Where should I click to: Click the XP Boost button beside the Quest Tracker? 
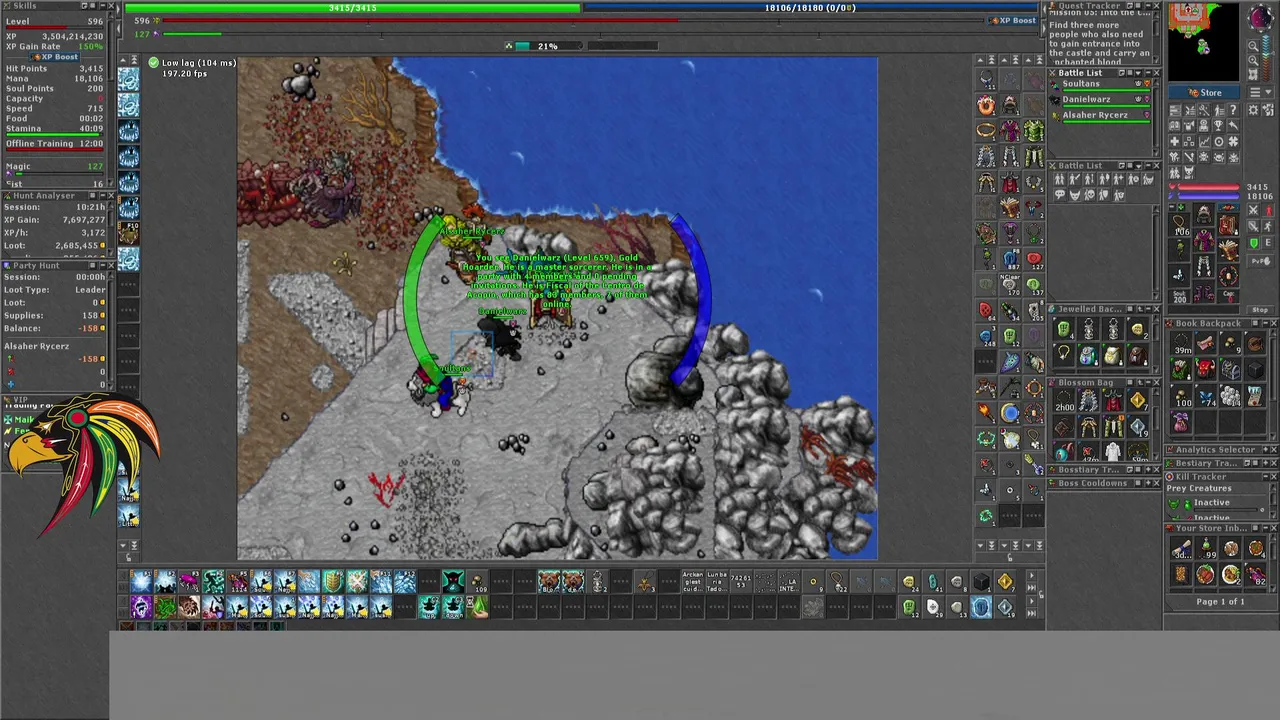(1014, 20)
